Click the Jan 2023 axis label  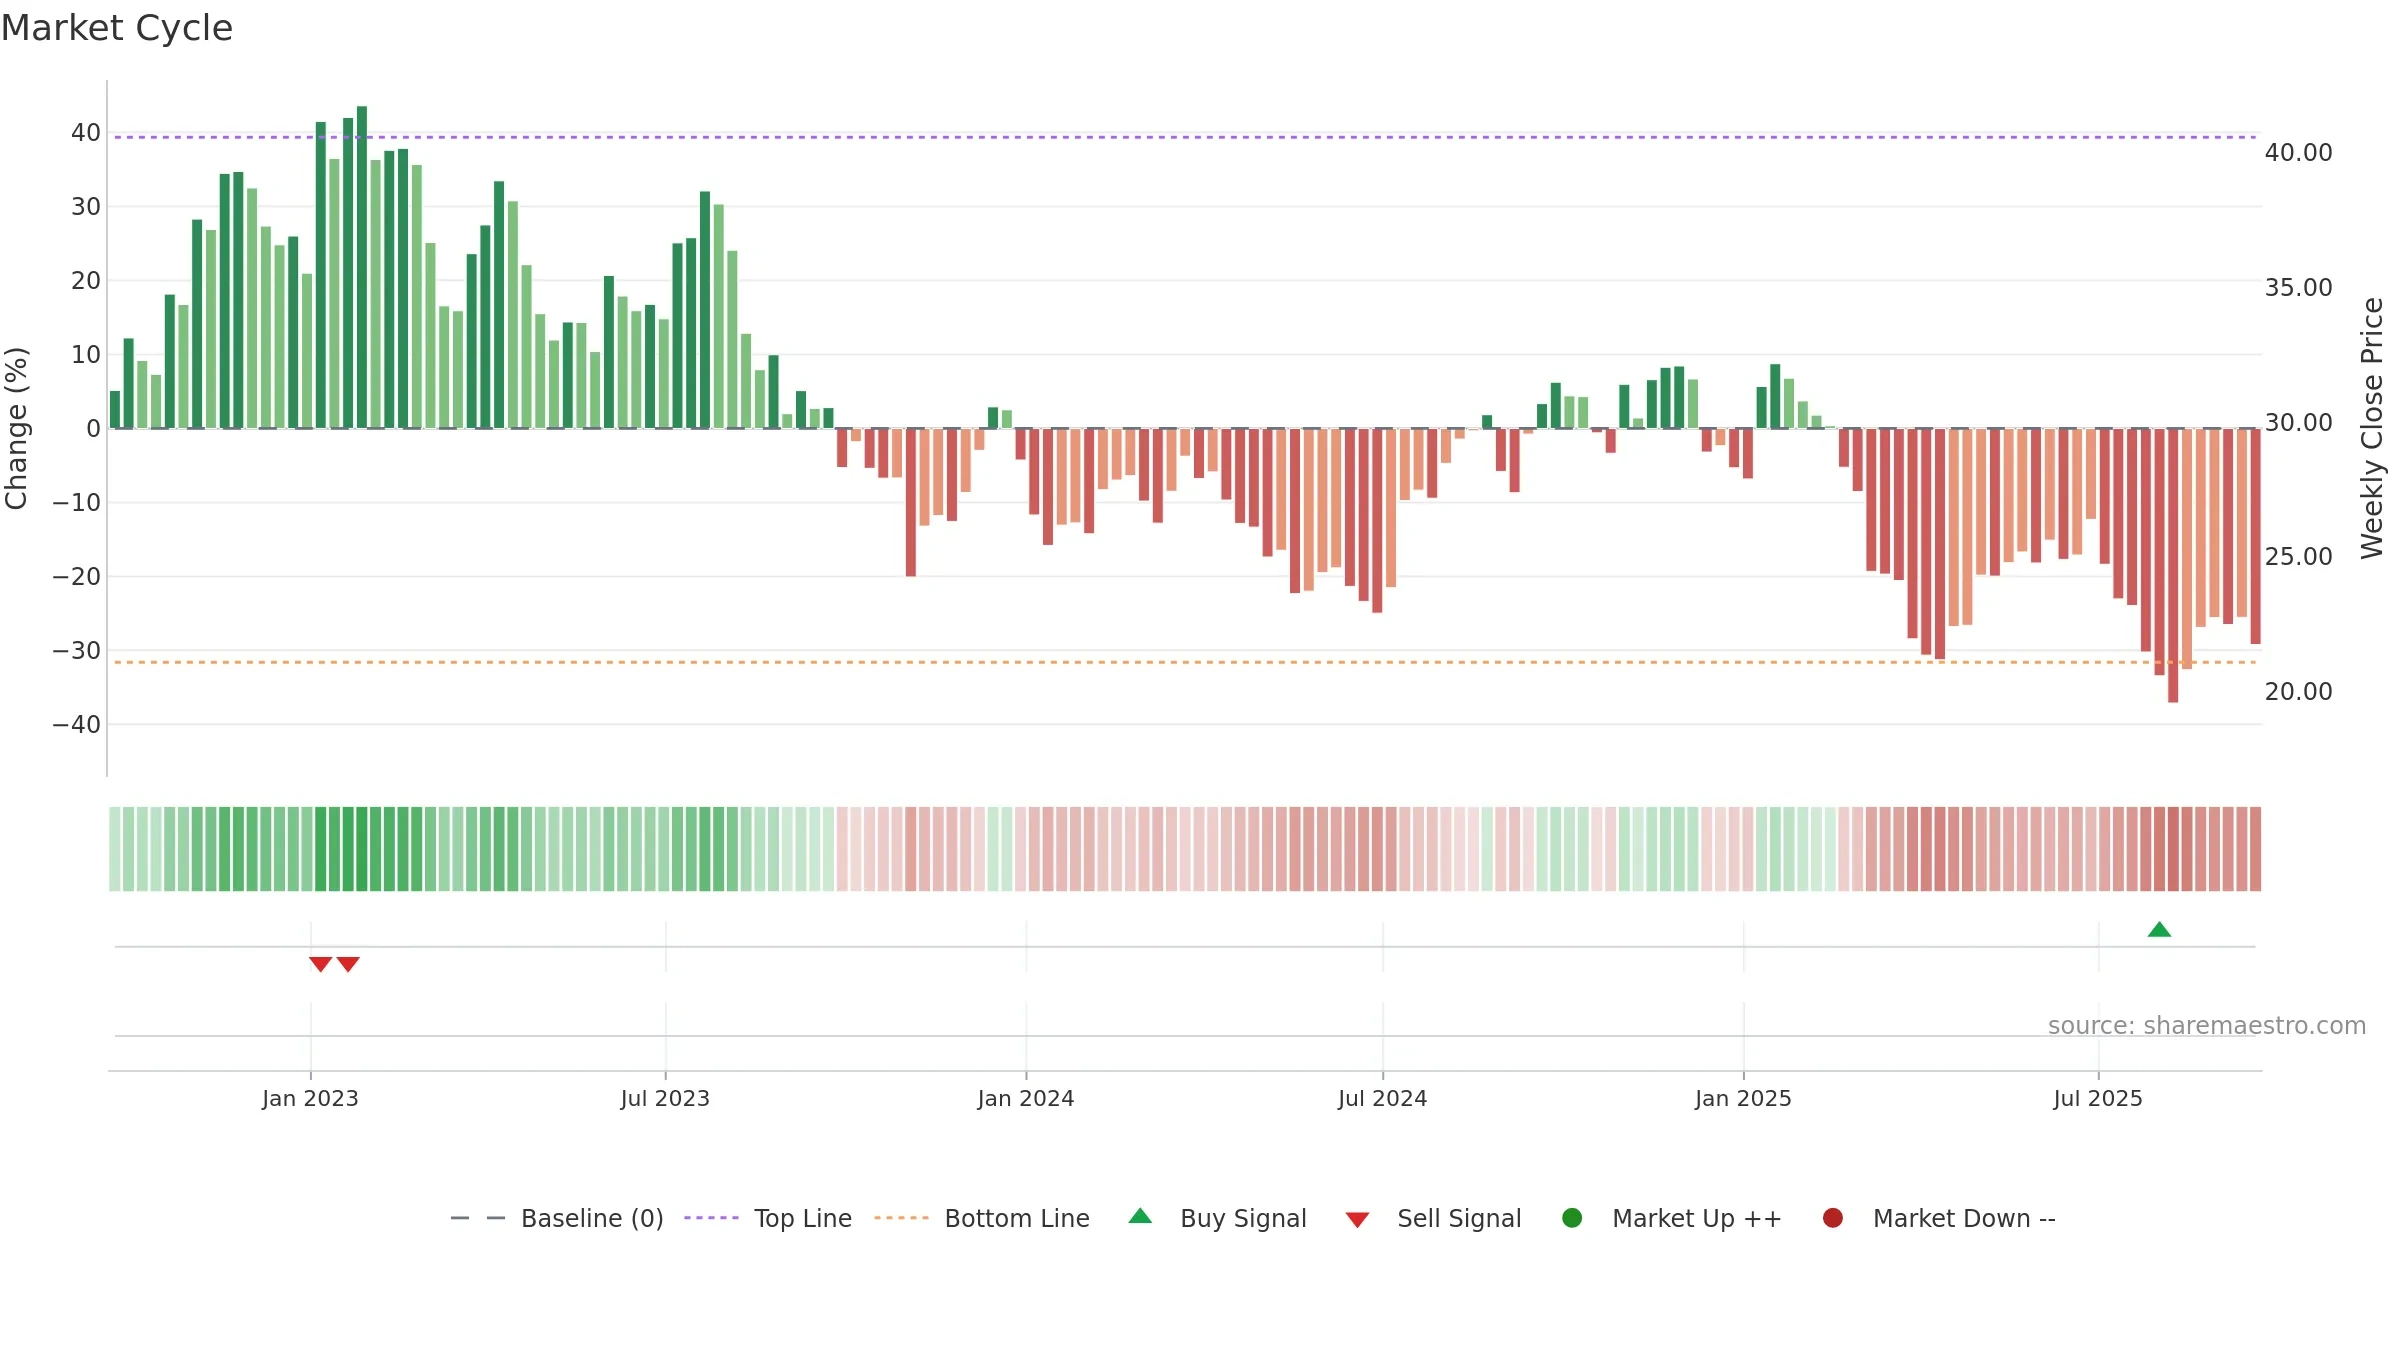click(310, 1098)
